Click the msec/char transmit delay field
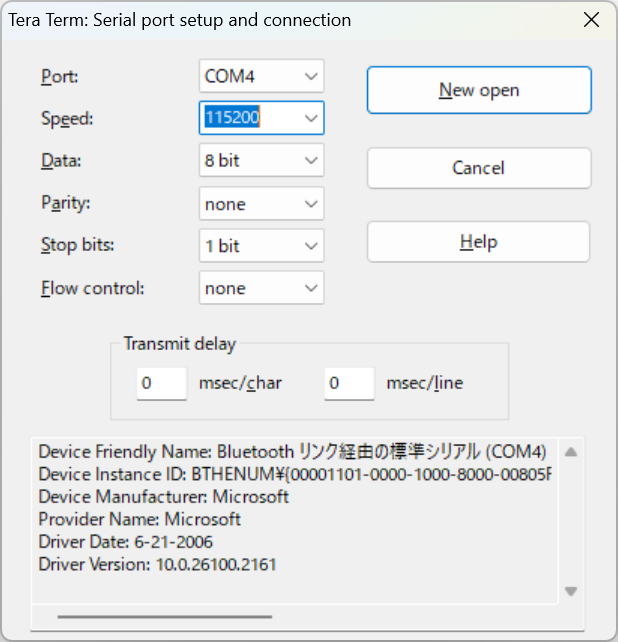Viewport: 618px width, 642px height. 161,383
